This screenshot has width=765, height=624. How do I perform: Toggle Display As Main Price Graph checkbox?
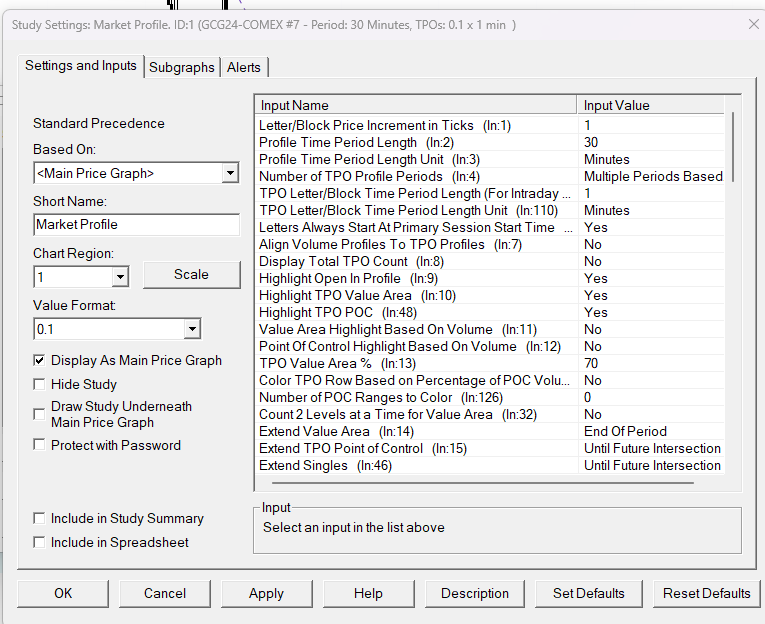(40, 360)
